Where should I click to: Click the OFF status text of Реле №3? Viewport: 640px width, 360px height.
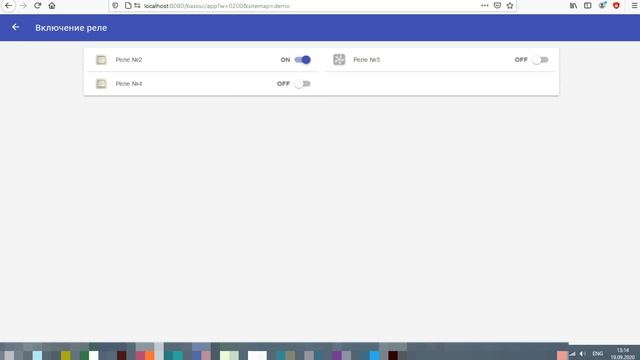[x=521, y=60]
